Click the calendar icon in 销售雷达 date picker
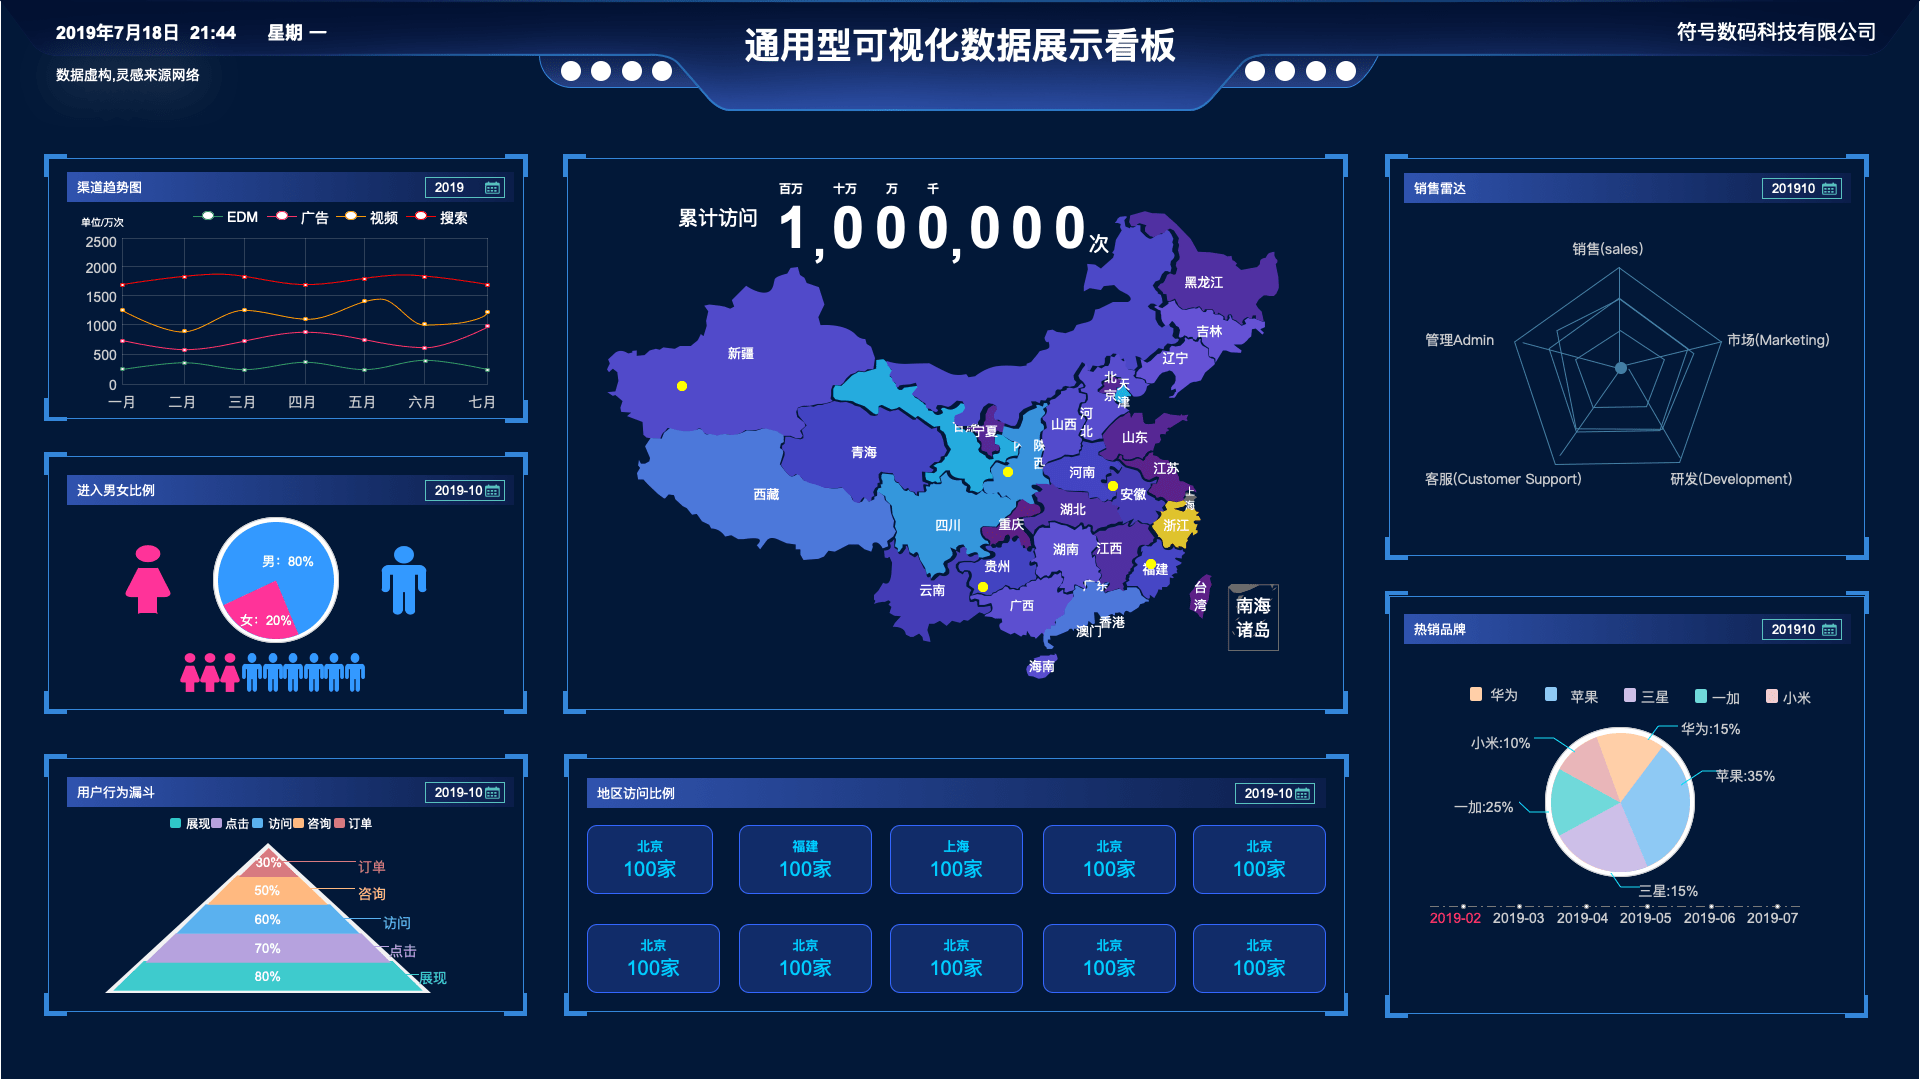Screen dimensions: 1920x1080 point(1829,189)
